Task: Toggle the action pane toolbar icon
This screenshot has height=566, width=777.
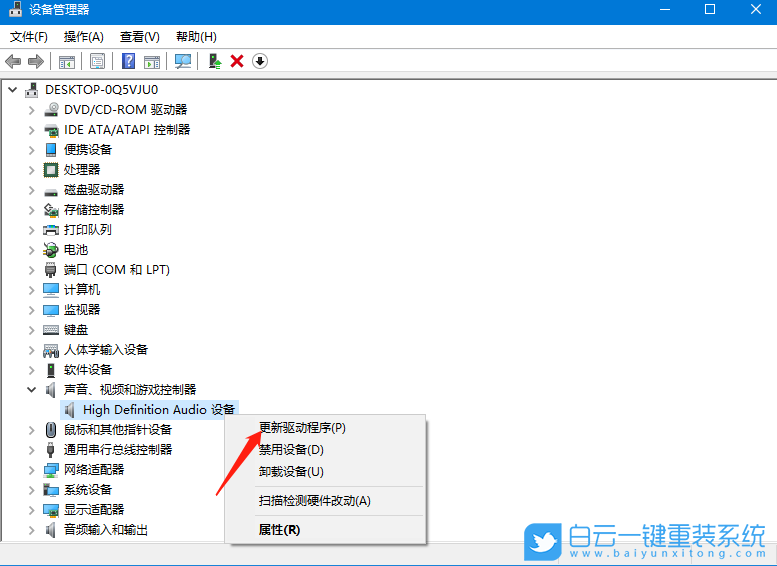Action: (152, 61)
